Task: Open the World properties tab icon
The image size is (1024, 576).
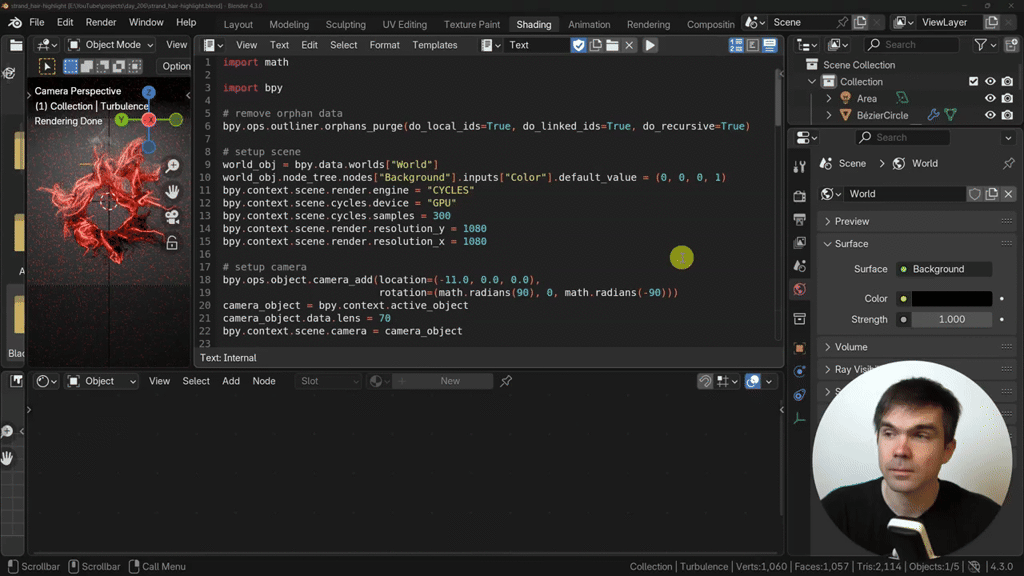Action: coord(799,289)
